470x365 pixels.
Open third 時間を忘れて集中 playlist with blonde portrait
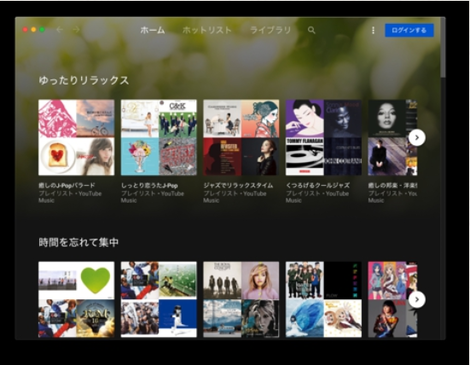[241, 299]
